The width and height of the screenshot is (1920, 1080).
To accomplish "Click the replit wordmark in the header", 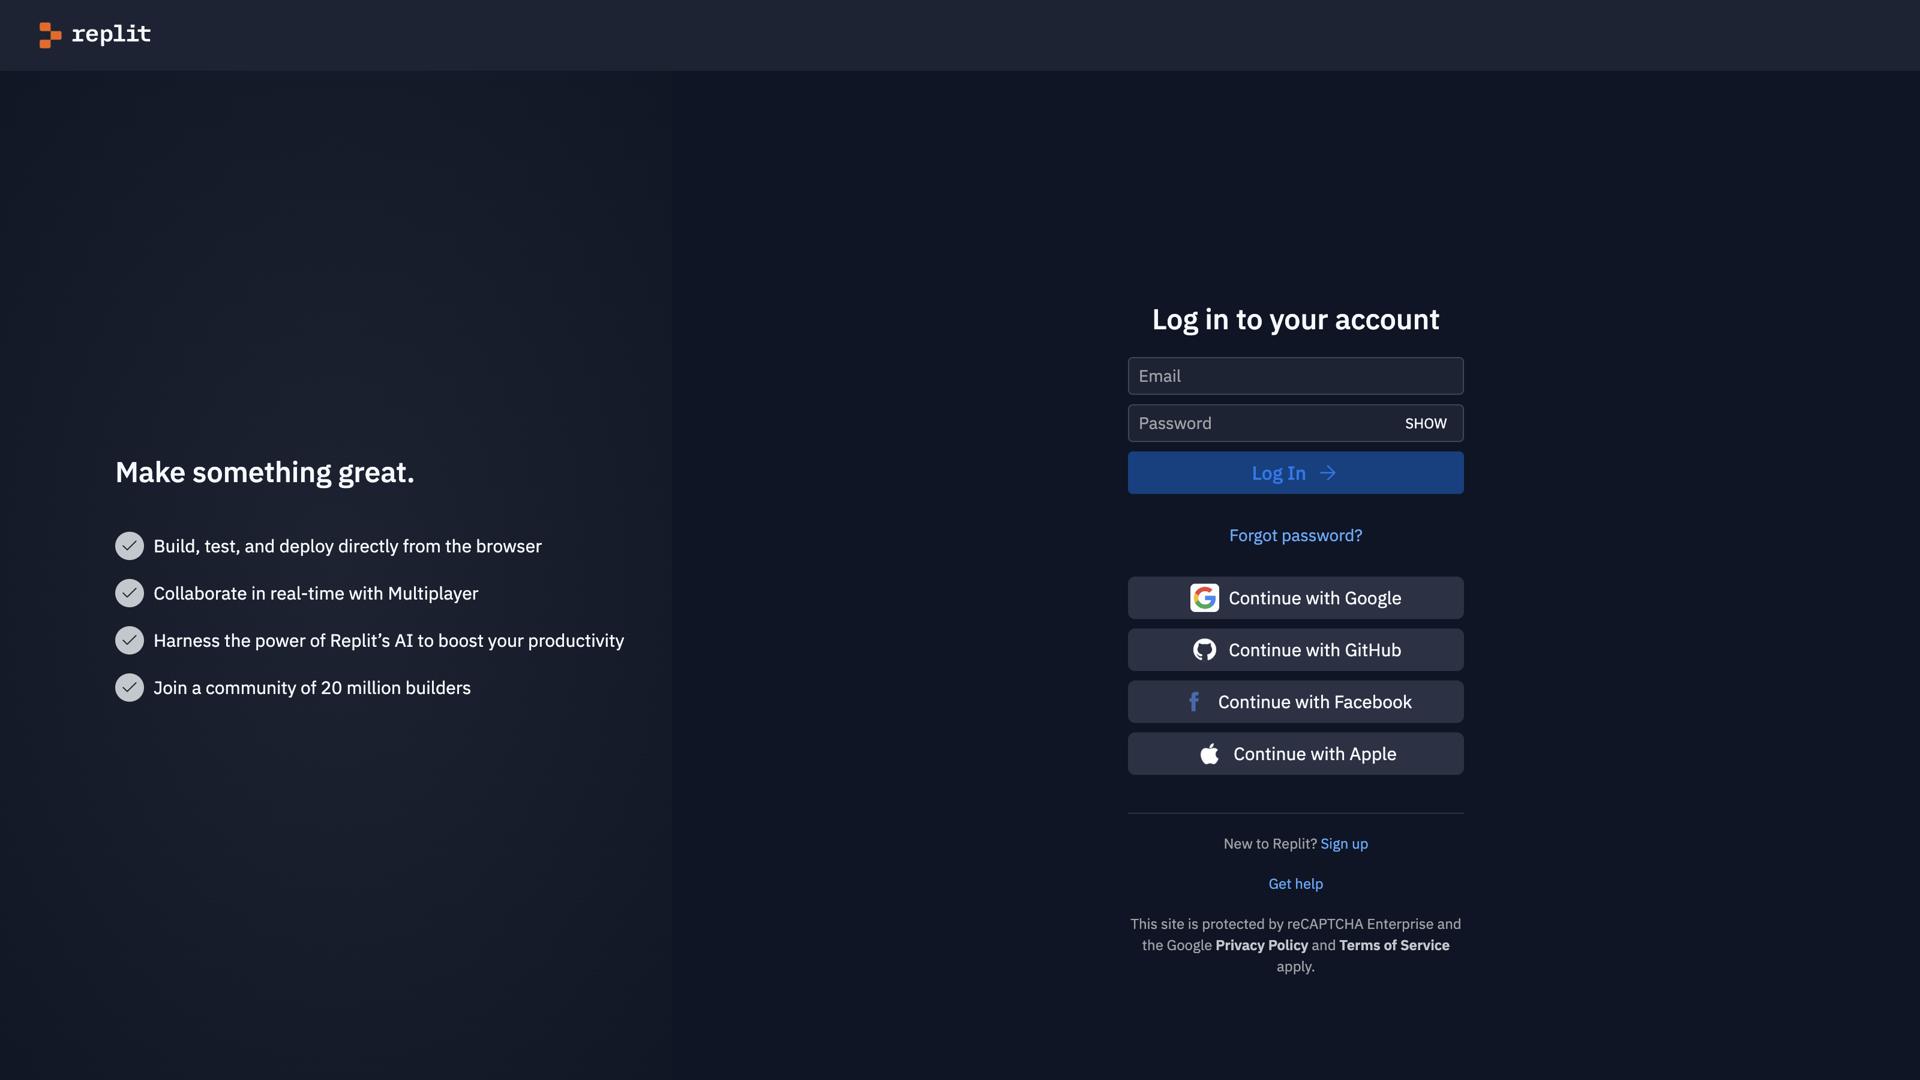I will click(111, 34).
